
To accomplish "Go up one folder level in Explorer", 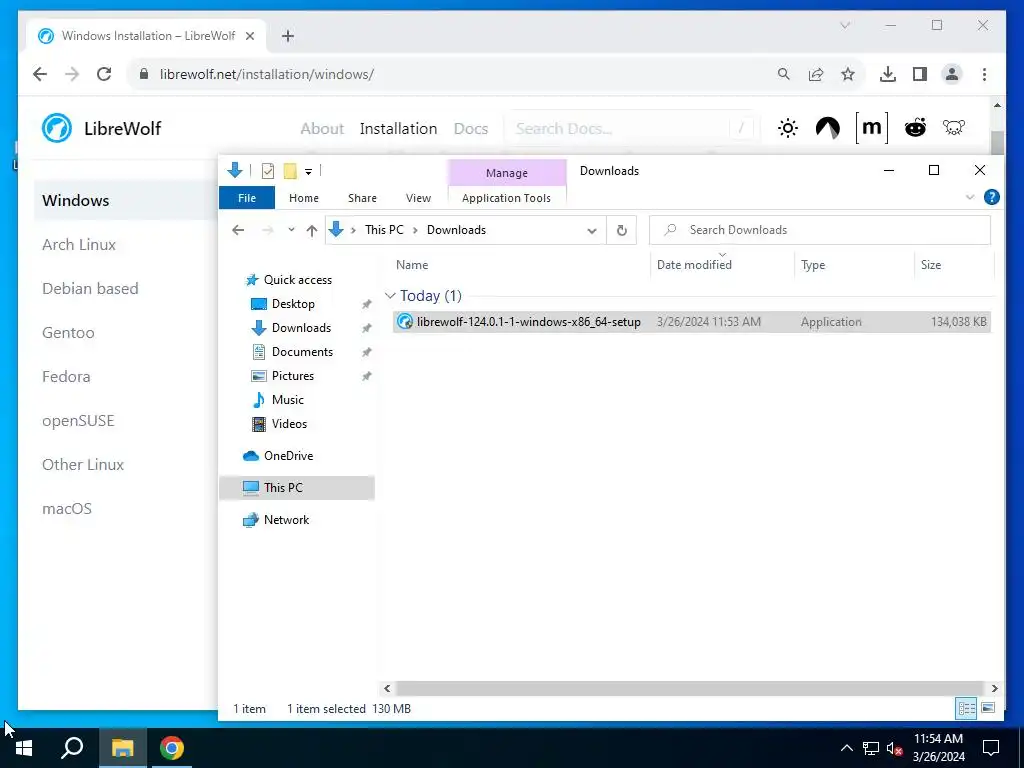I will coord(312,230).
